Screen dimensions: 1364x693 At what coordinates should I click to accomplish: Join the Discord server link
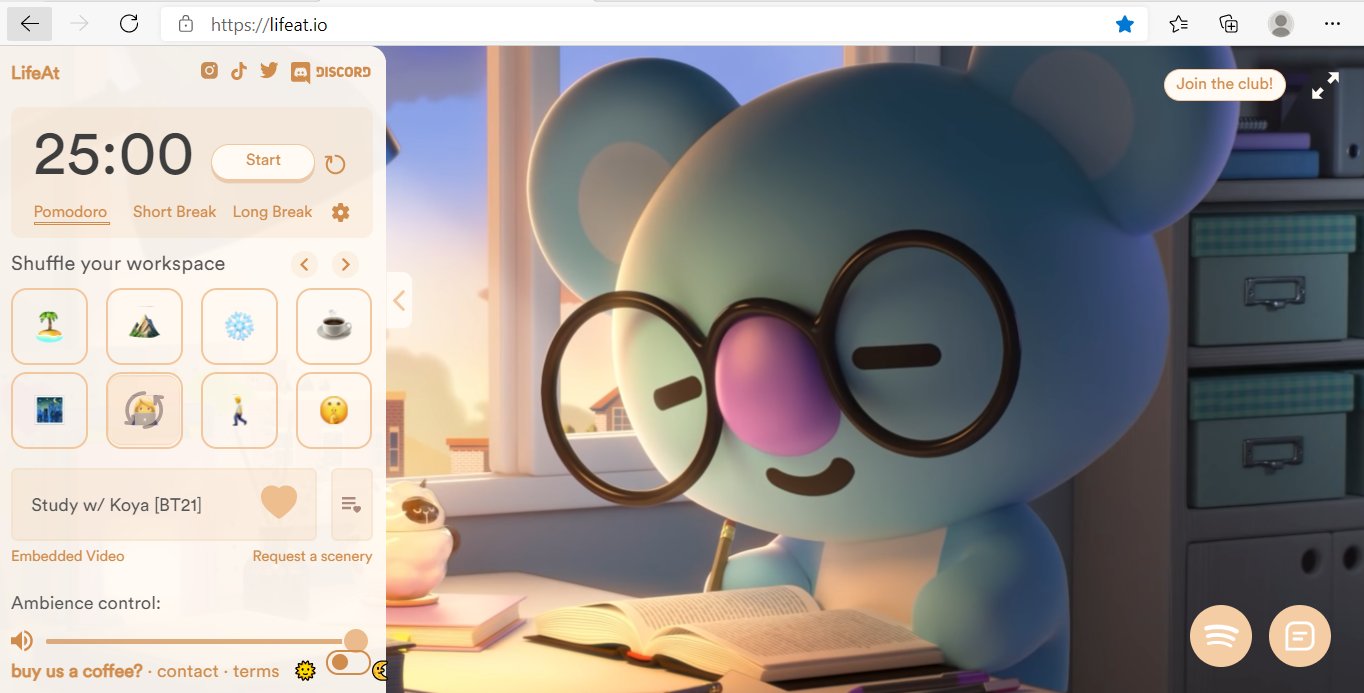[x=330, y=72]
